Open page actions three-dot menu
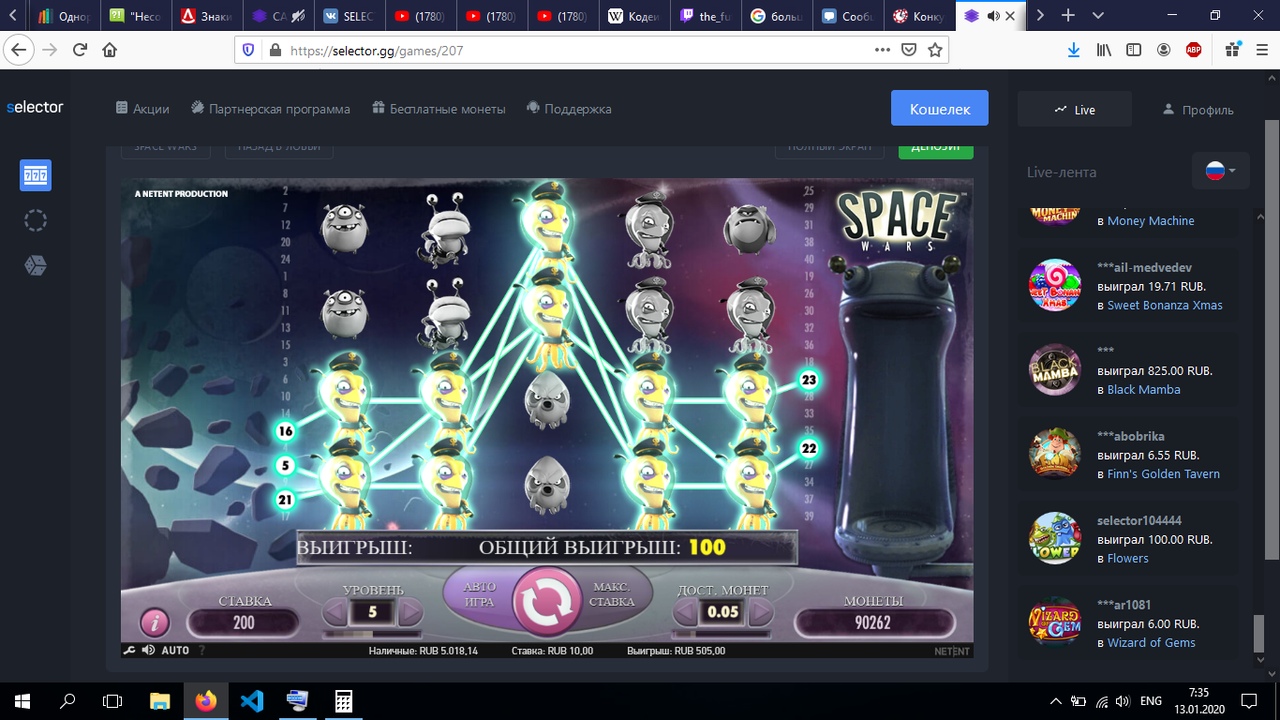Screen dimensions: 1280x720 click(882, 50)
